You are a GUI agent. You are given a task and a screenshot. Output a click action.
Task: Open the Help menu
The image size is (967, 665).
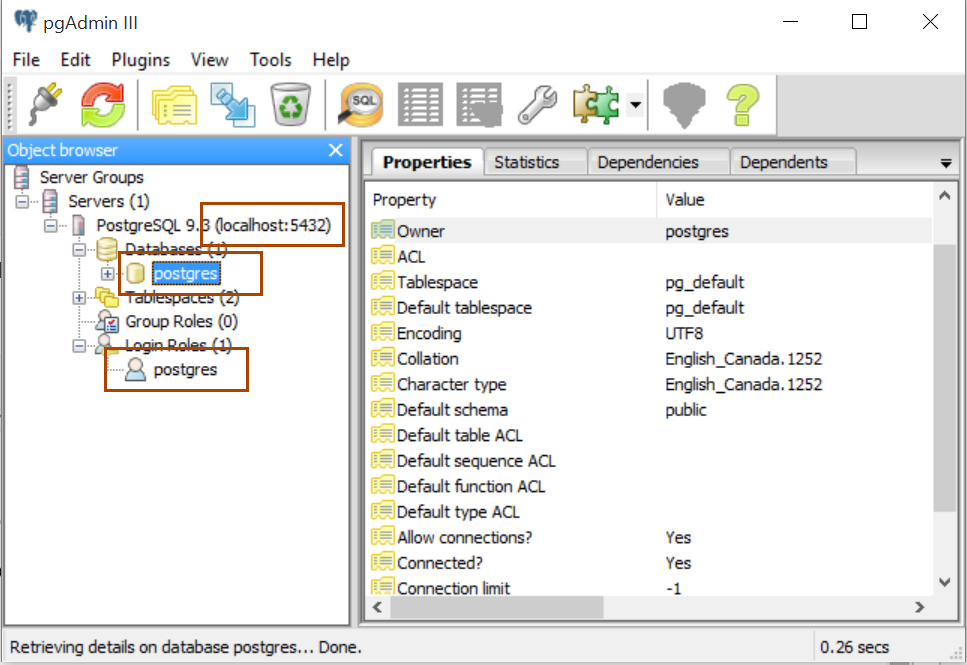(x=331, y=60)
